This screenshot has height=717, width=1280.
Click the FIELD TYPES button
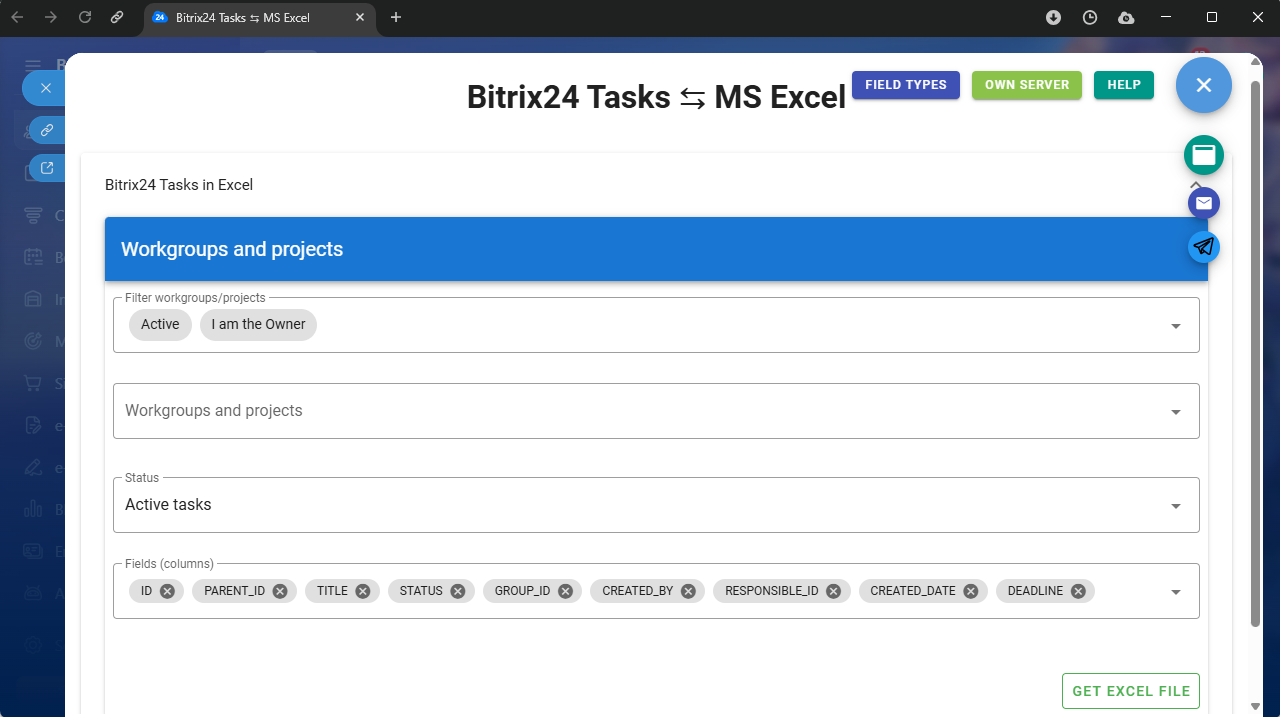click(905, 85)
